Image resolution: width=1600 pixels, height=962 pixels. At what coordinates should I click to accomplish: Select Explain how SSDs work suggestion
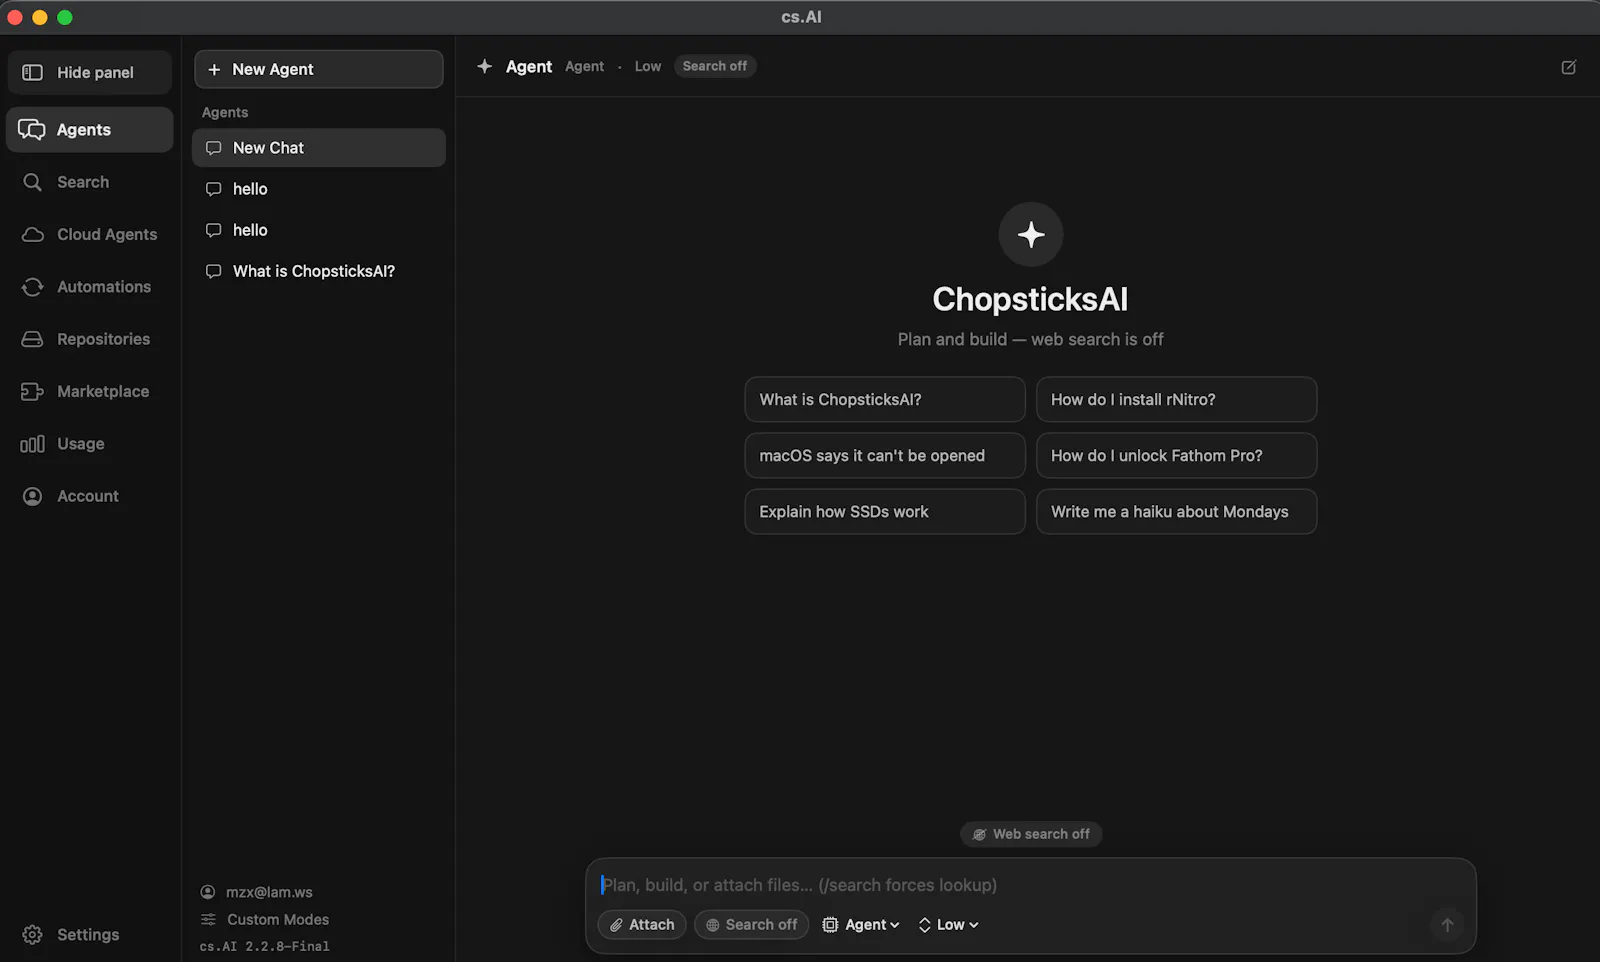tap(884, 511)
